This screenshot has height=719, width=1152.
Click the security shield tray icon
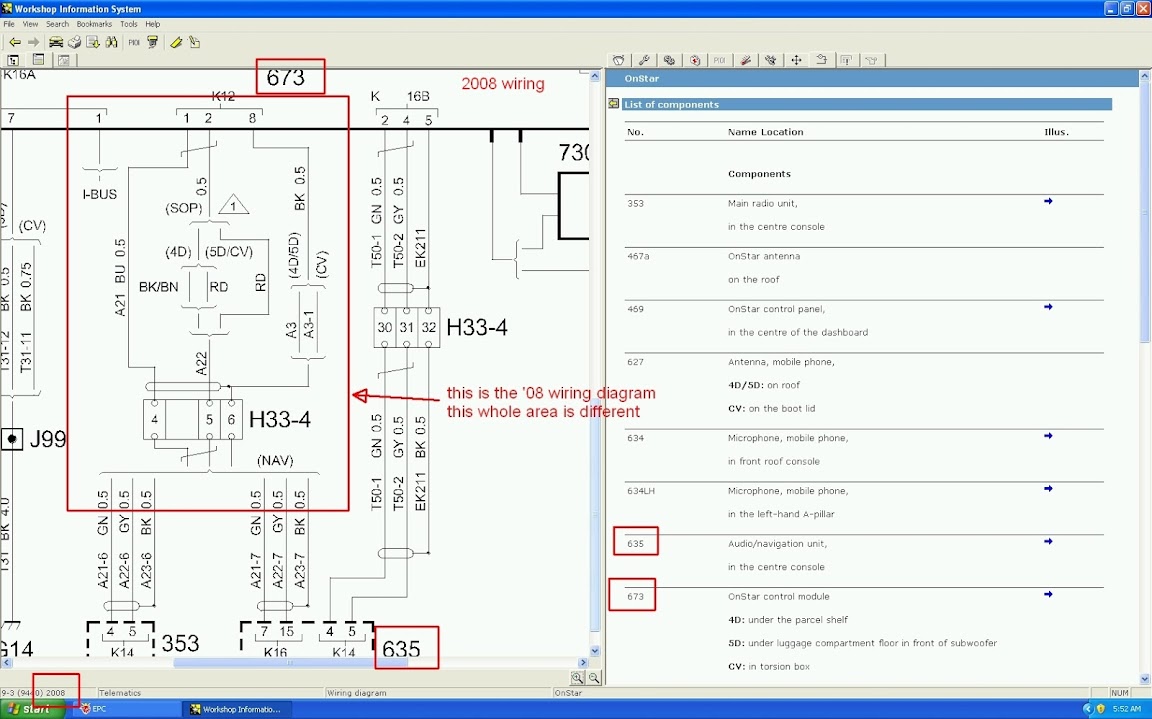click(x=1101, y=709)
